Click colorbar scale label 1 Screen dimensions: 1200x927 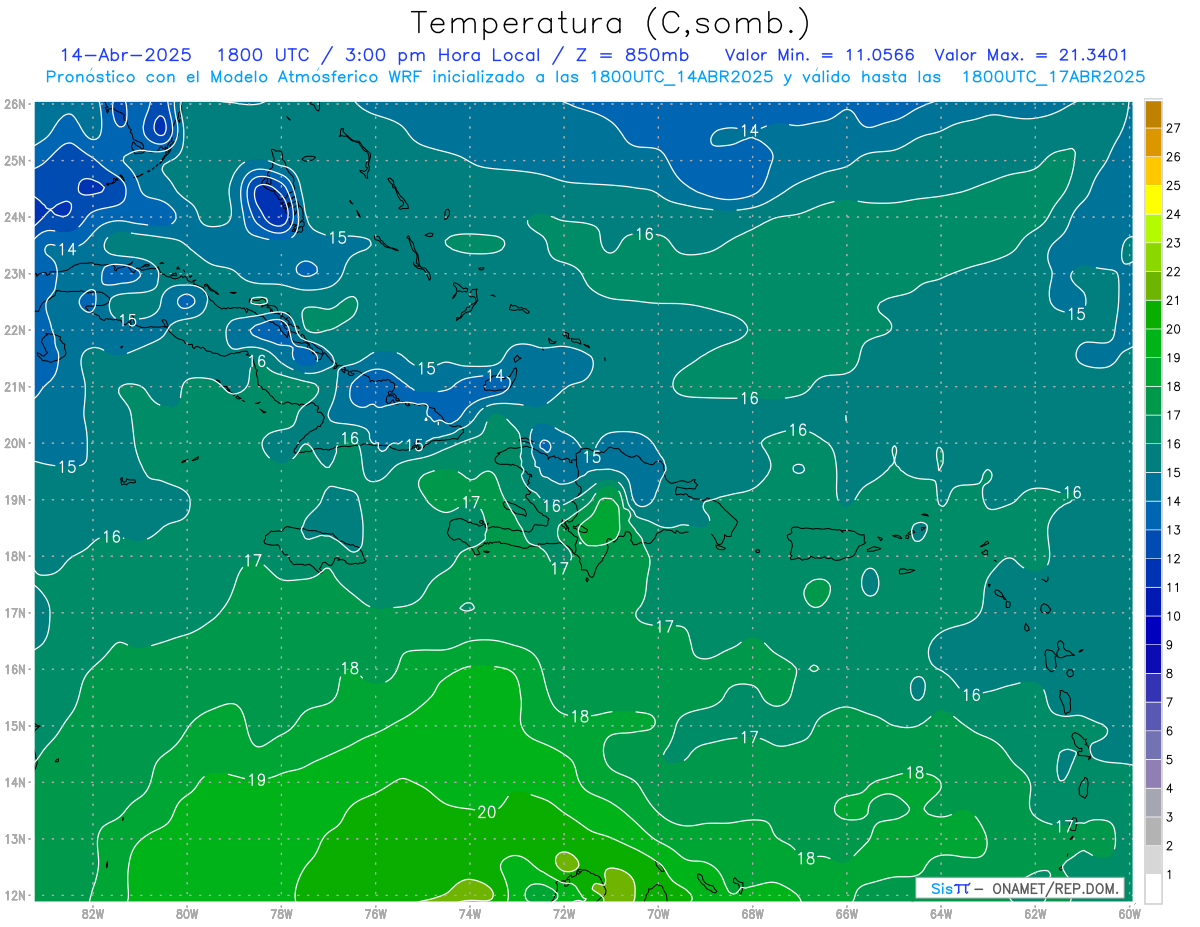click(x=1170, y=875)
